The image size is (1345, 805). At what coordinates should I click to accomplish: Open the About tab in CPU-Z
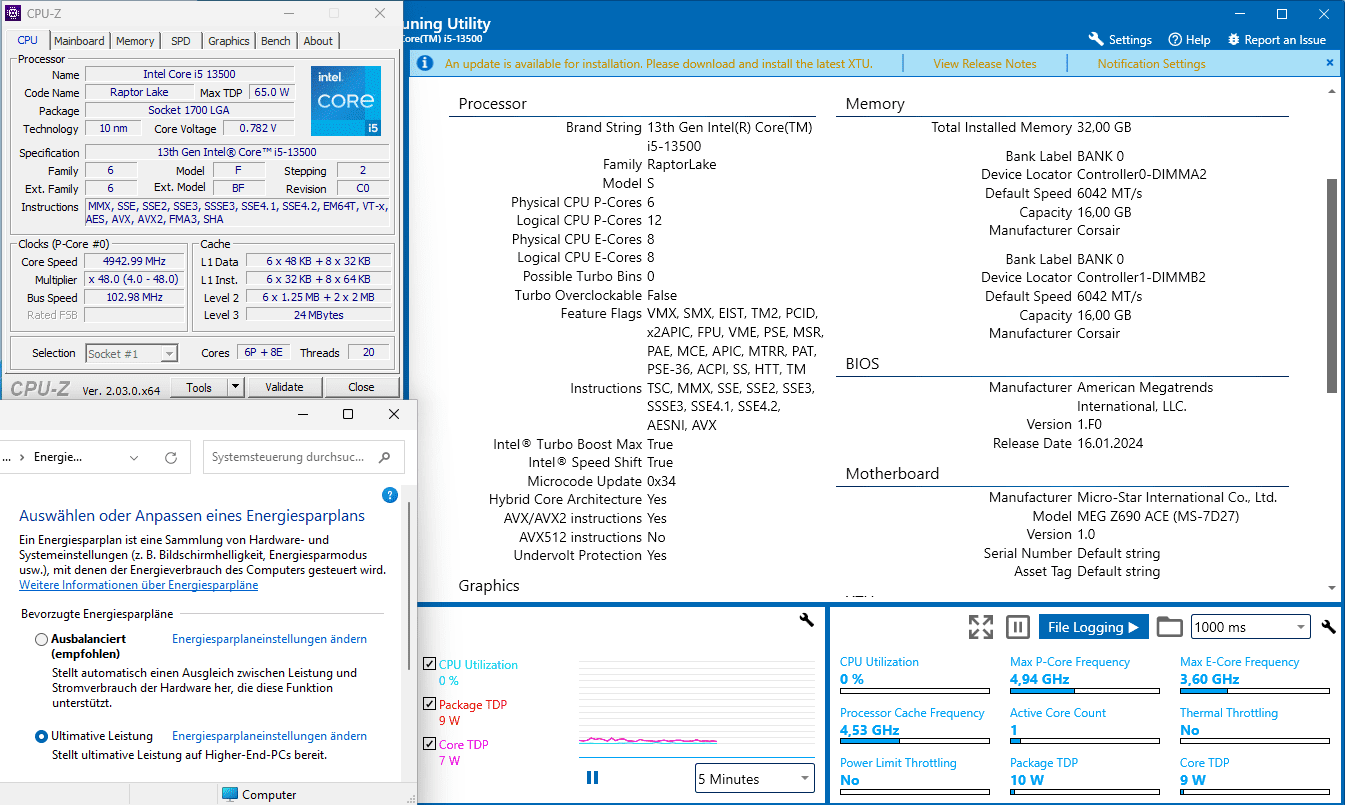[318, 41]
